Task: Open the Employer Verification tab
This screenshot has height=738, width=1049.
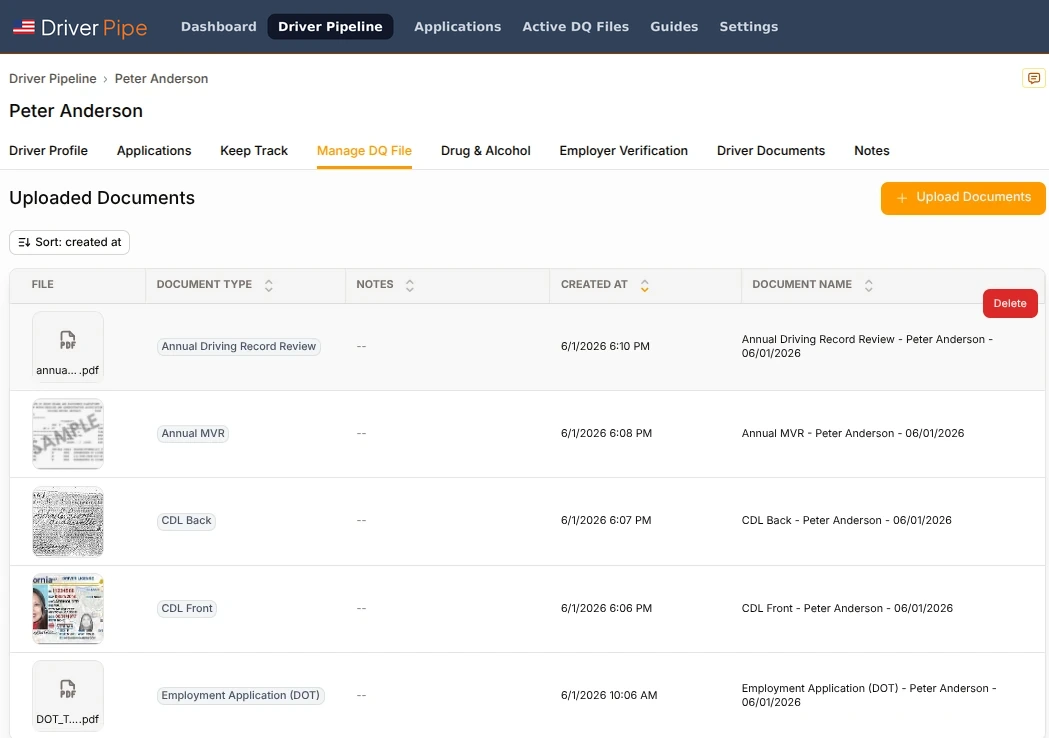Action: coord(624,151)
